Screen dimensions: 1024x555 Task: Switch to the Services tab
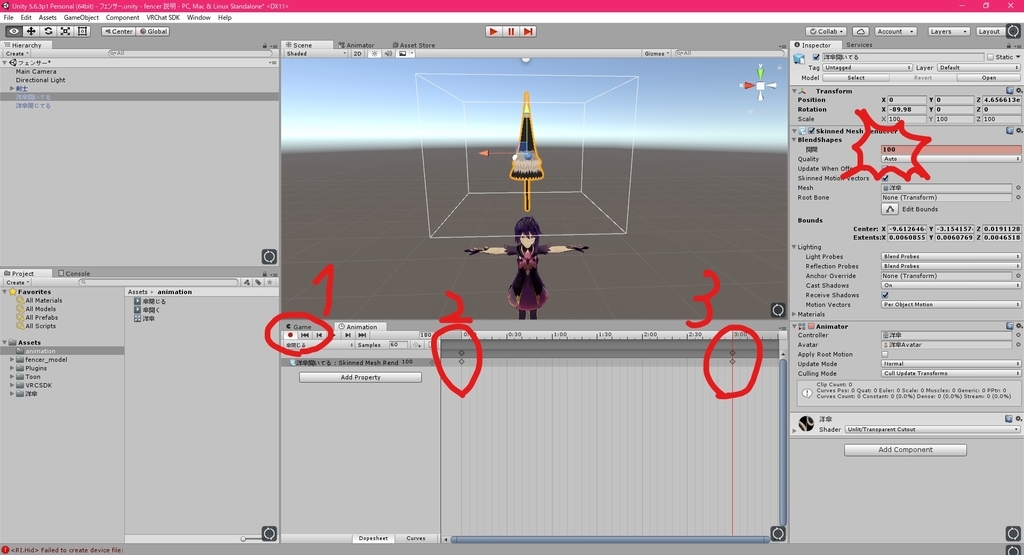click(859, 45)
